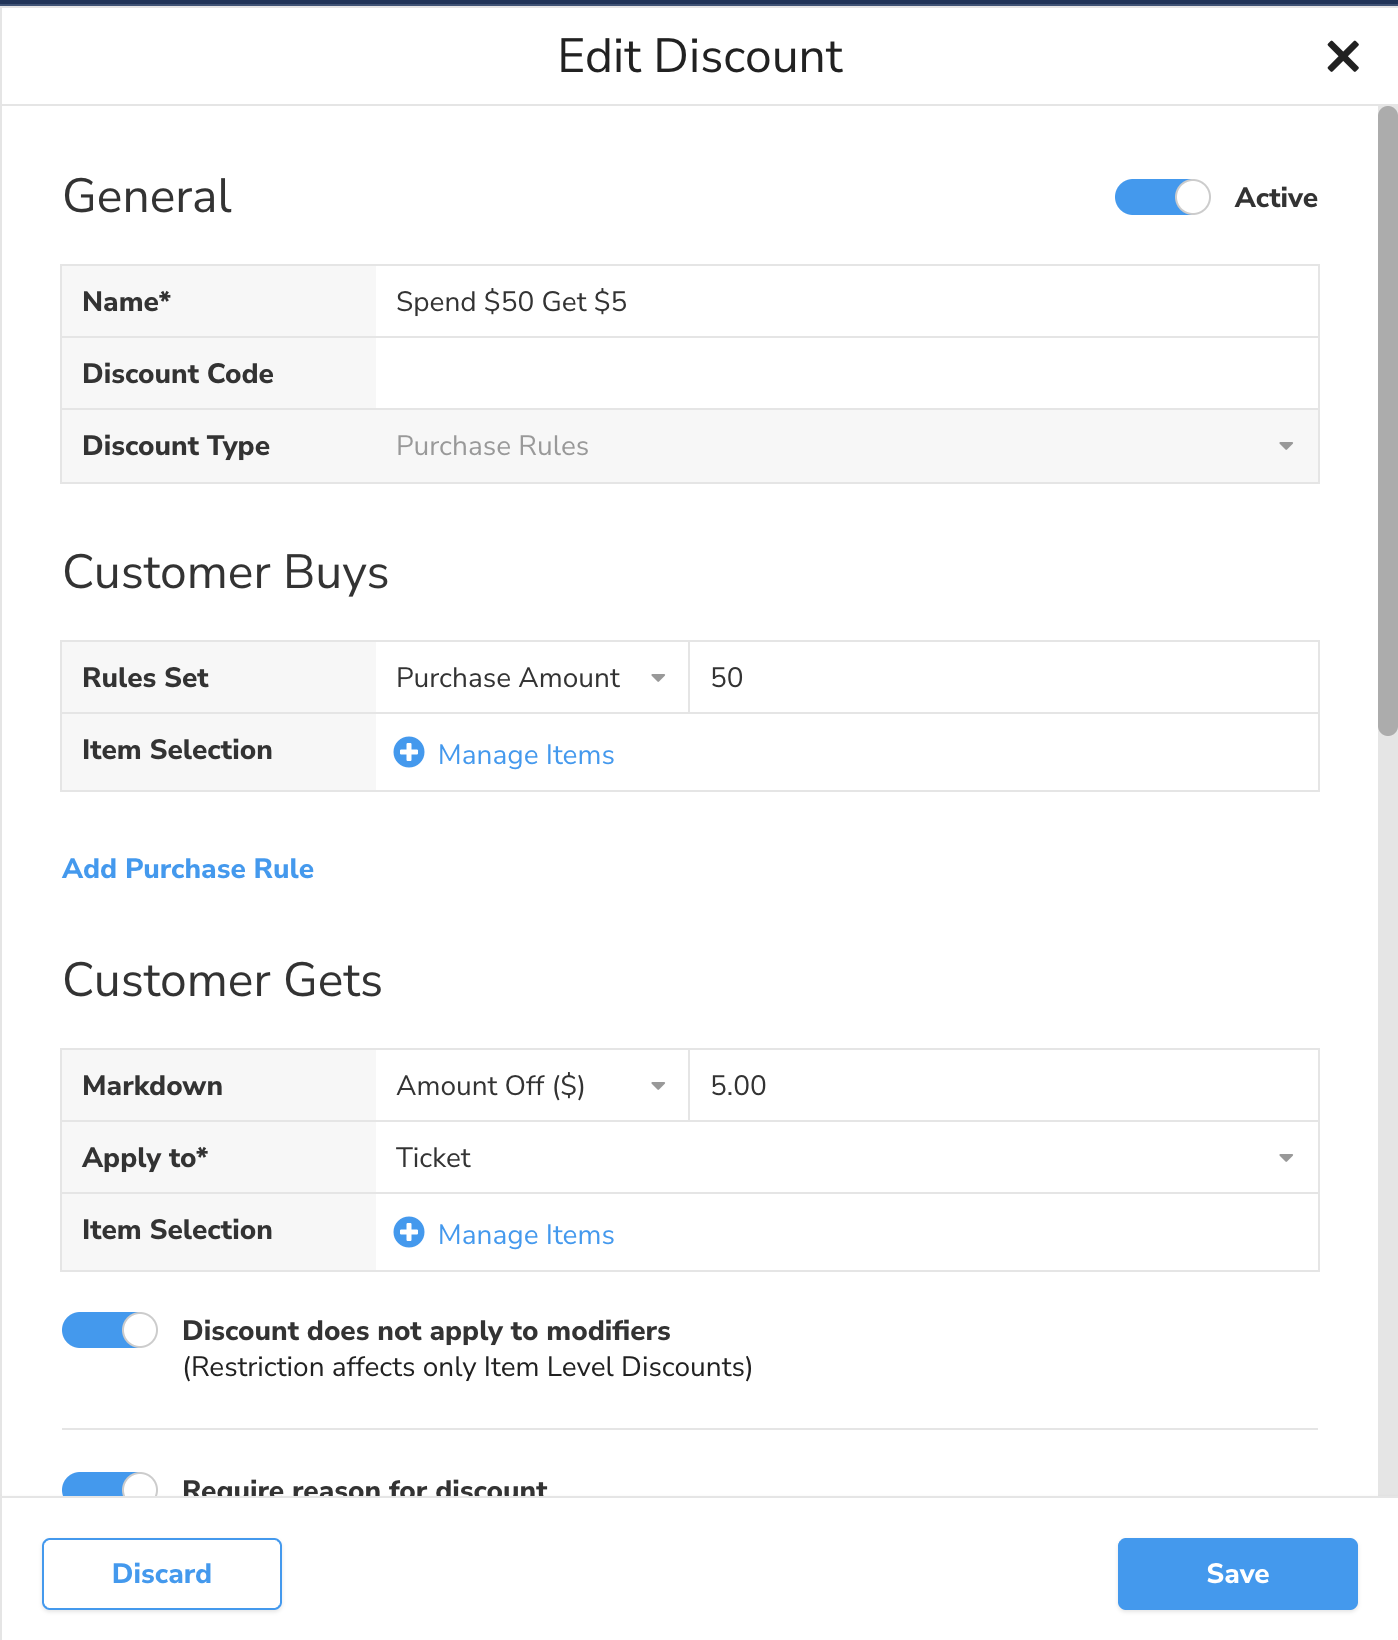Click the empty Discount Code field
1398x1640 pixels.
point(846,374)
